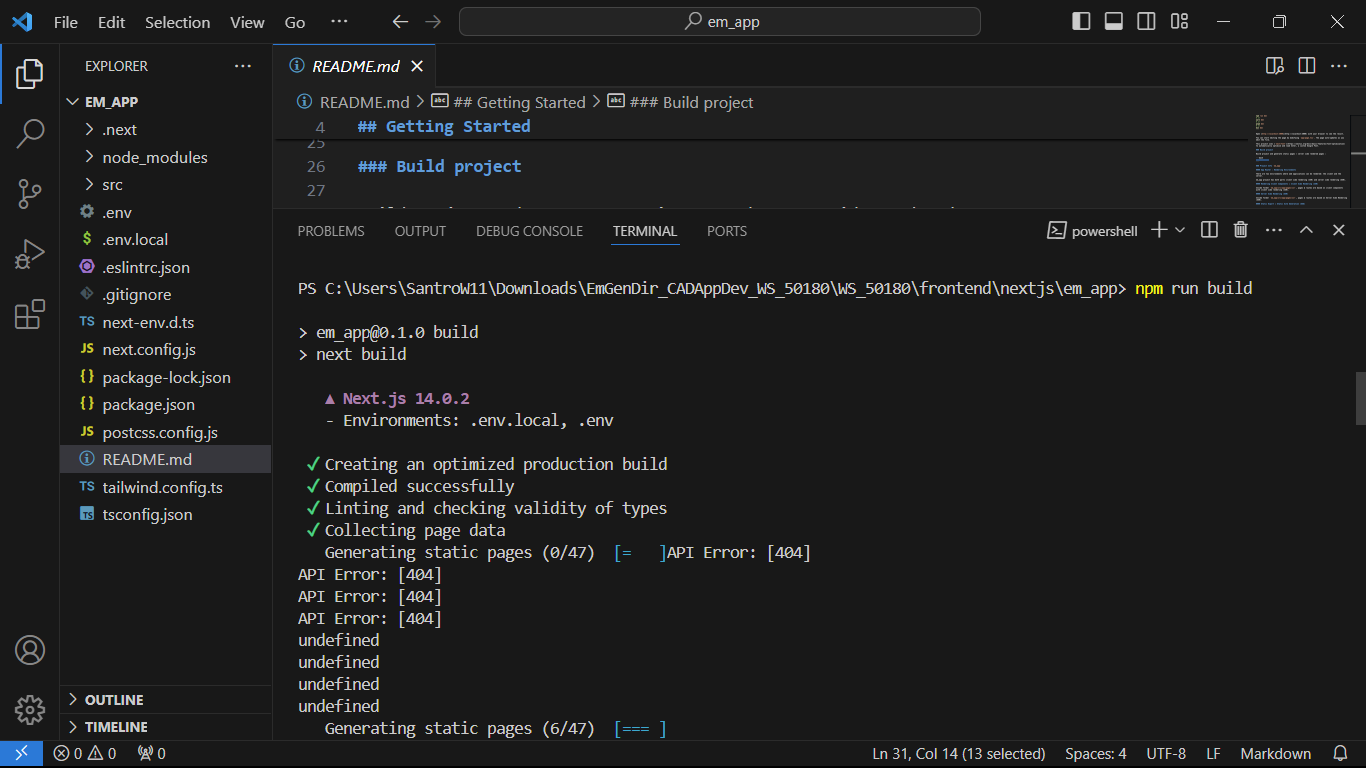Go forward using the navigation arrow
Viewport: 1366px width, 768px height.
433,22
